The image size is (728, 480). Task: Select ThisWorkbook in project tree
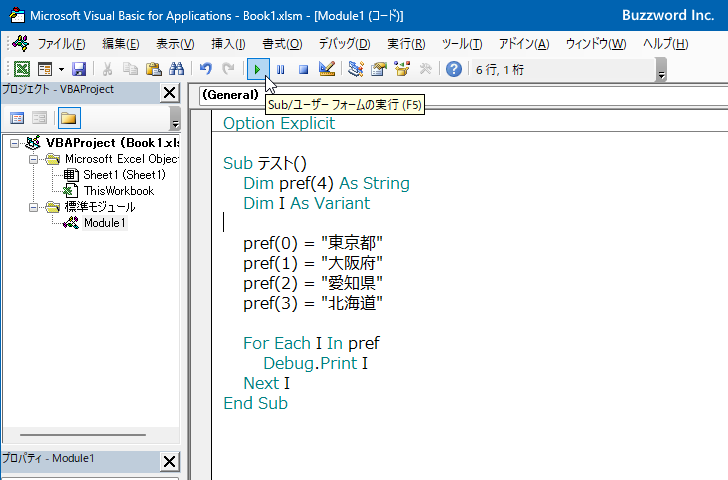pos(118,191)
